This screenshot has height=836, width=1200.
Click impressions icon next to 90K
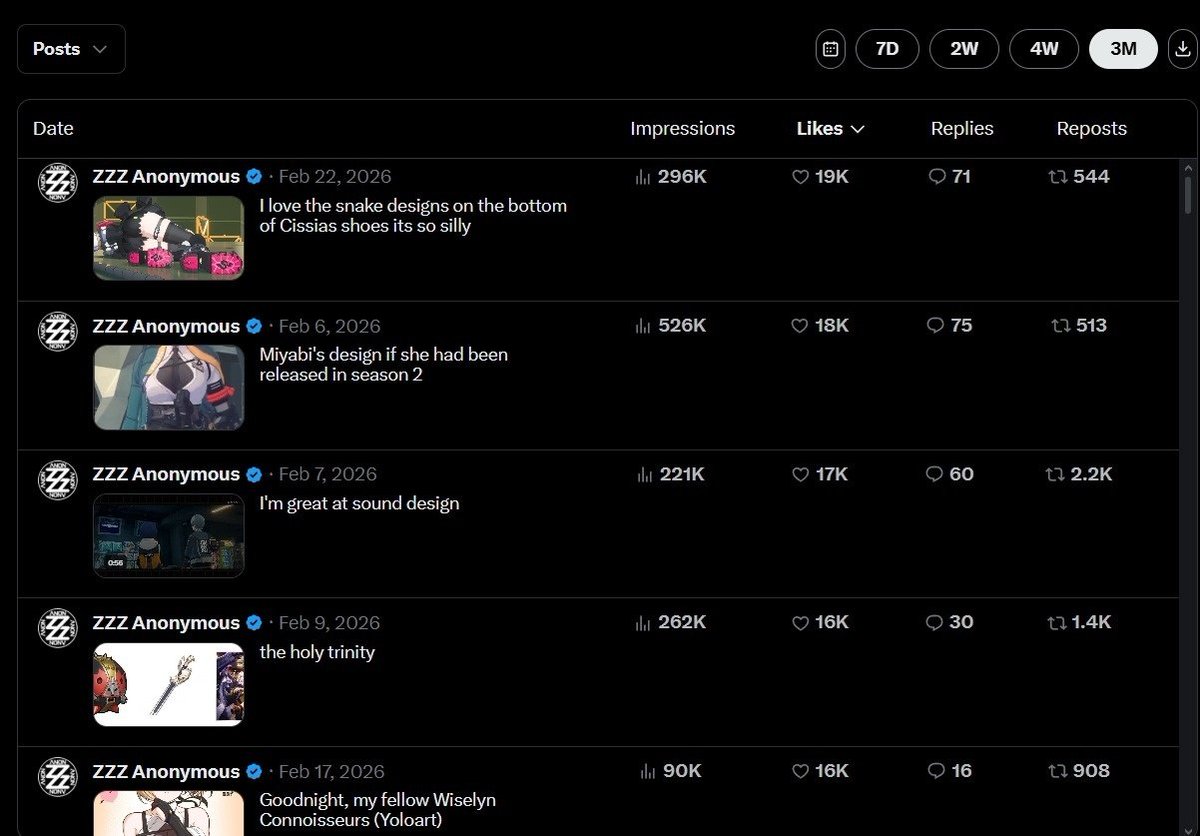click(x=647, y=772)
